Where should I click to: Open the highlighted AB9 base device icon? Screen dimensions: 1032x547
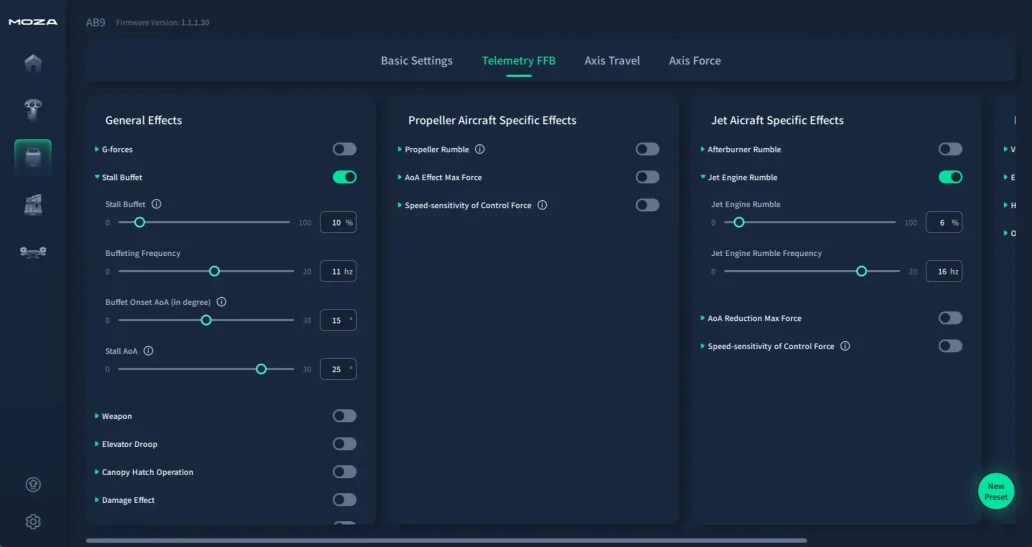point(33,157)
